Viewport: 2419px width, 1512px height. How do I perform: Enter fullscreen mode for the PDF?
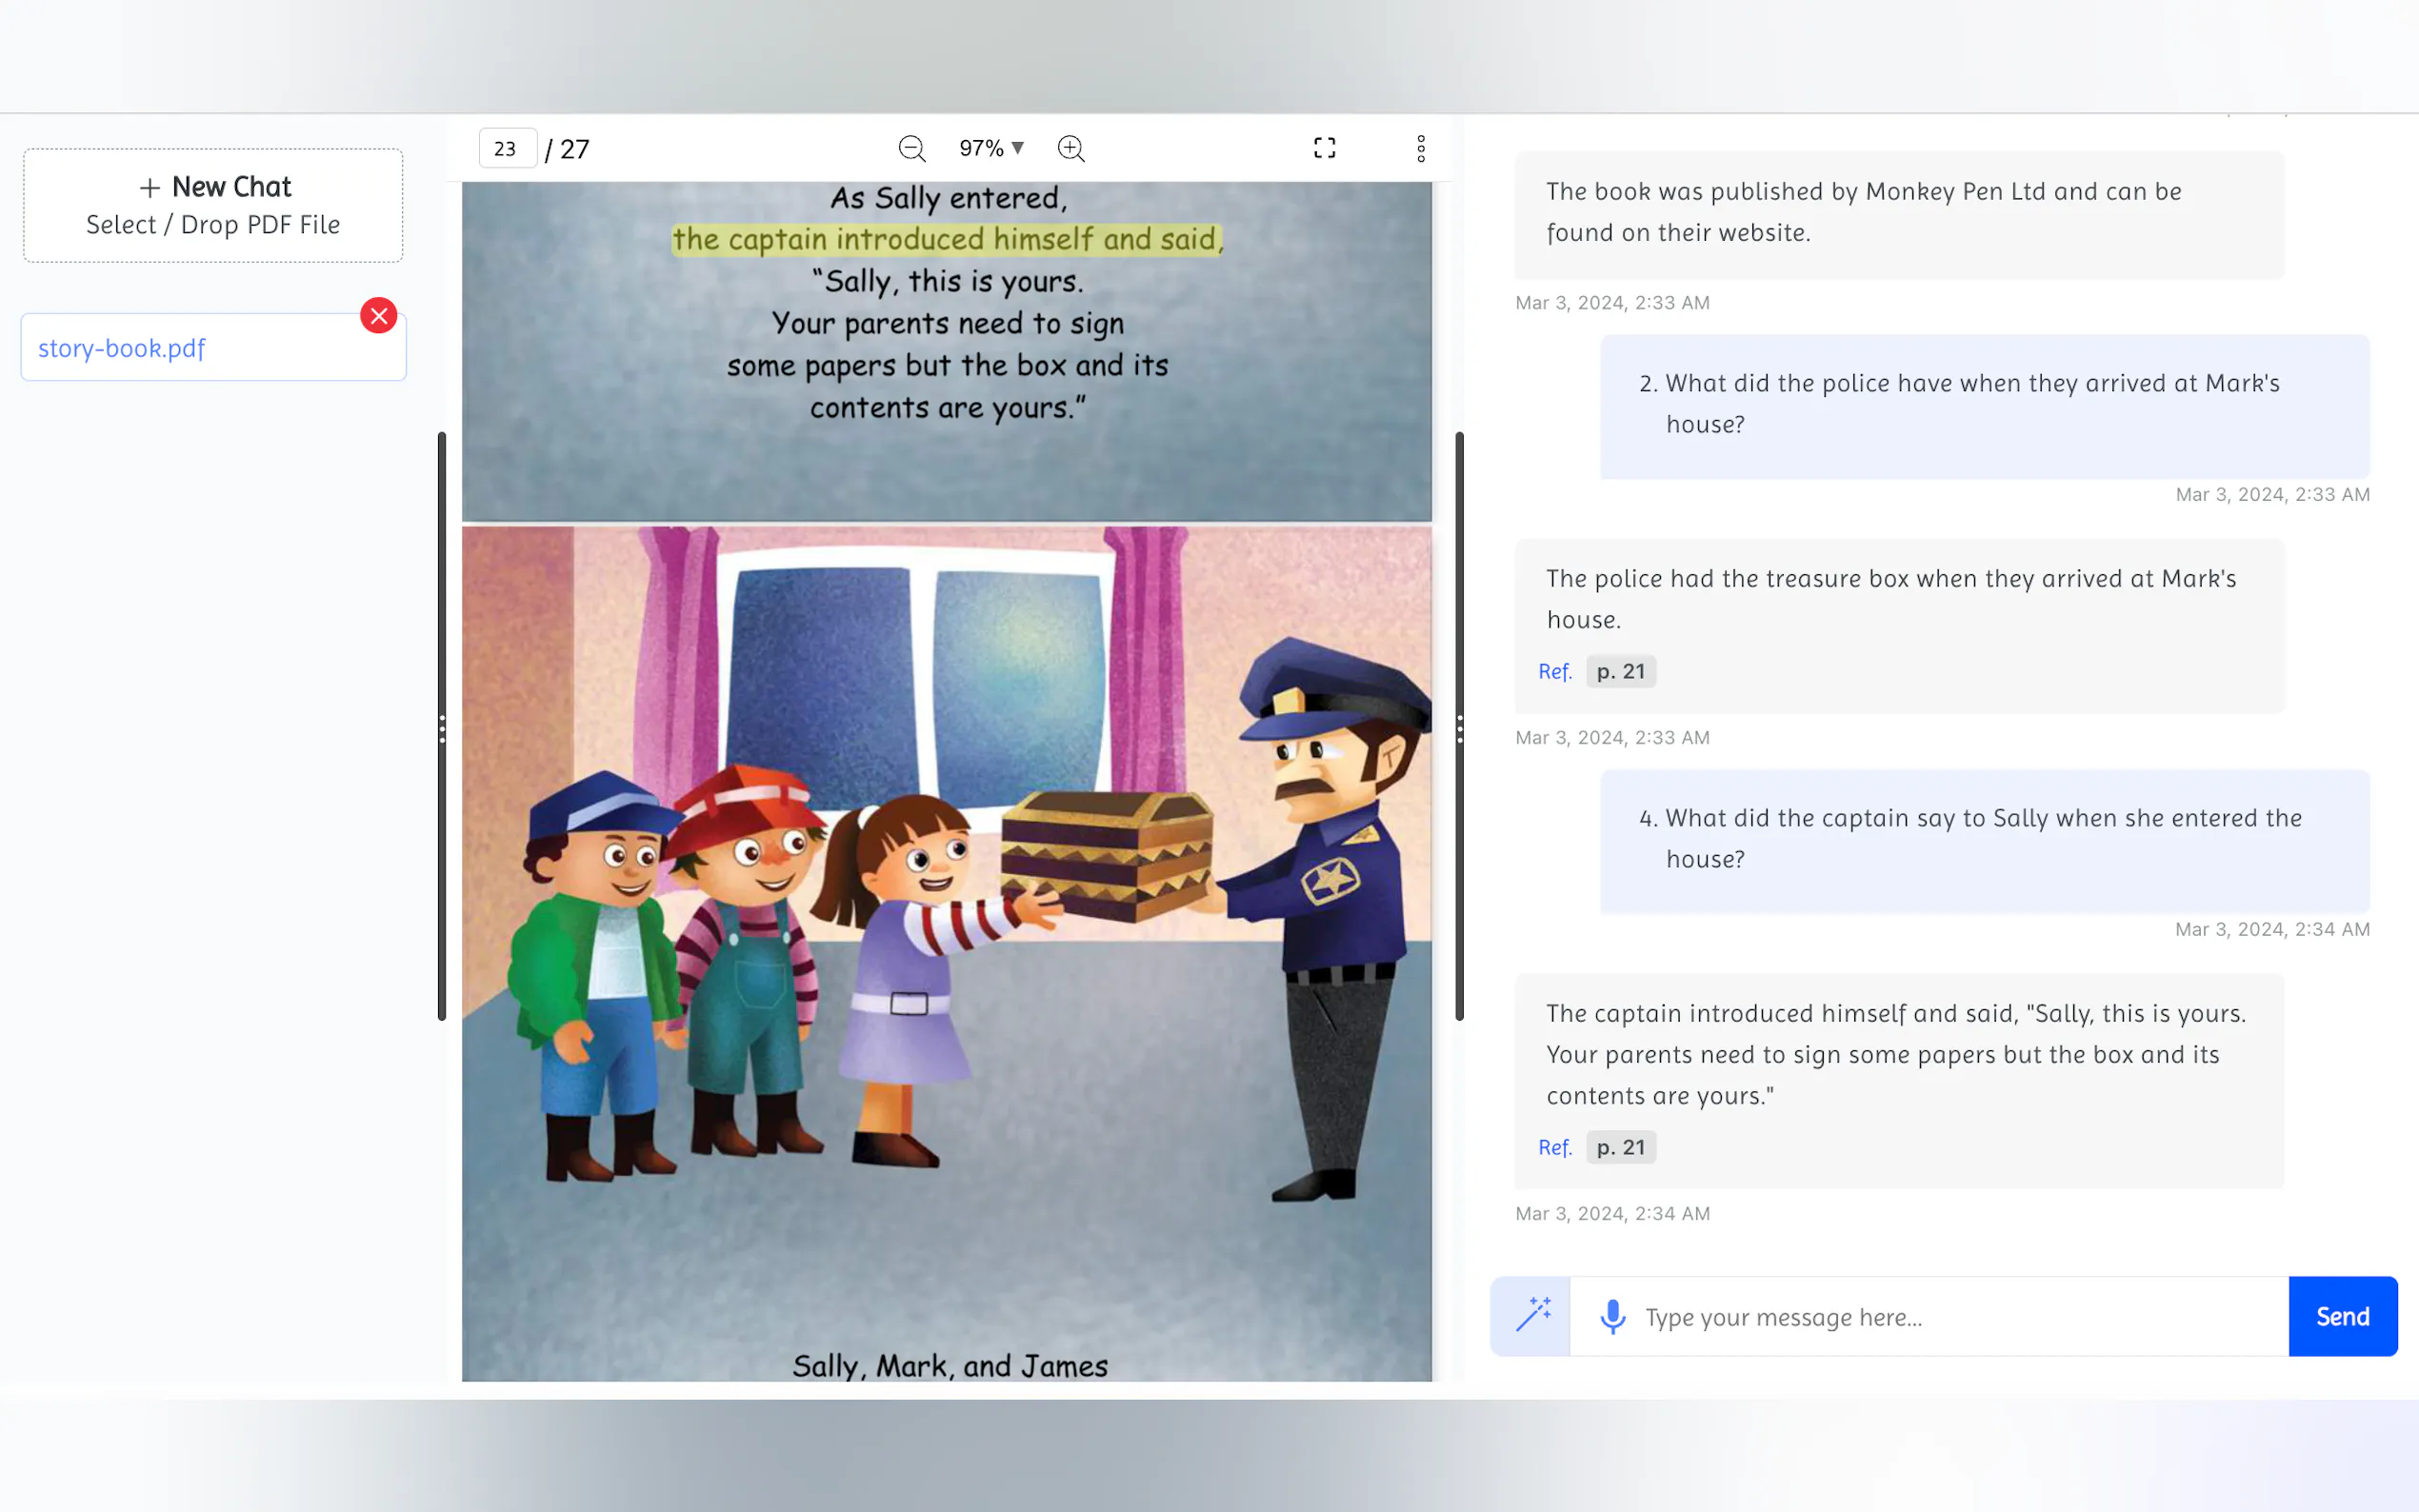click(1324, 149)
